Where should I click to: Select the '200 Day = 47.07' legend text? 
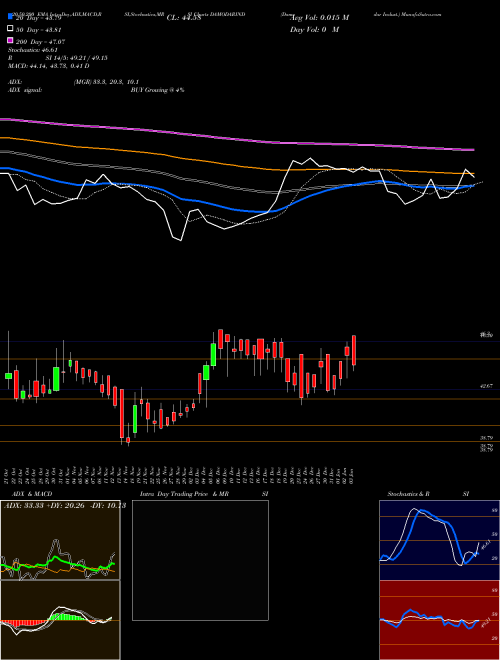[x=40, y=42]
